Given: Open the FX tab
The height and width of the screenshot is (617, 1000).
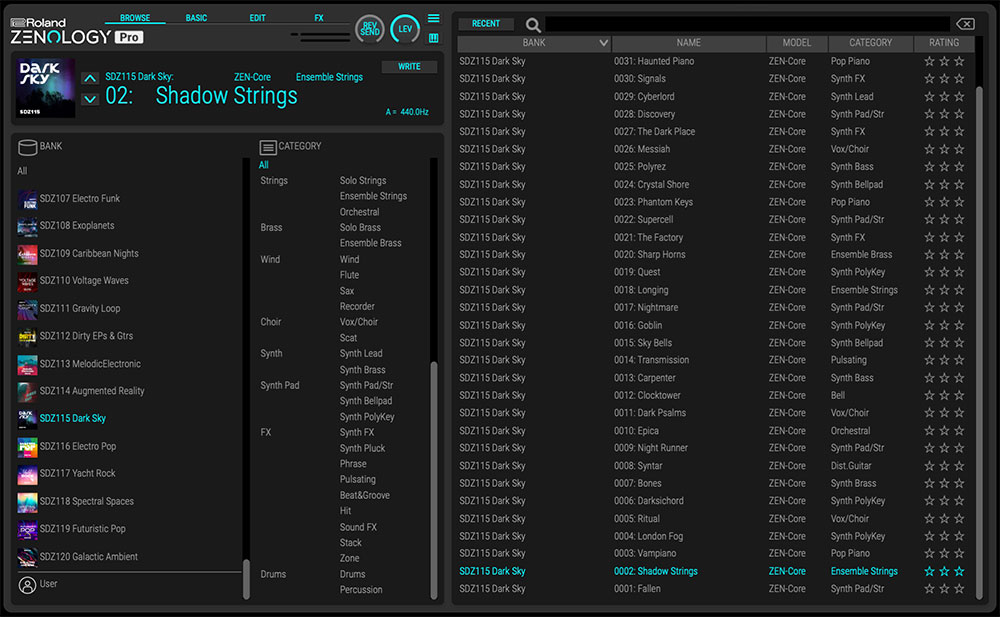Looking at the screenshot, I should click(x=319, y=18).
